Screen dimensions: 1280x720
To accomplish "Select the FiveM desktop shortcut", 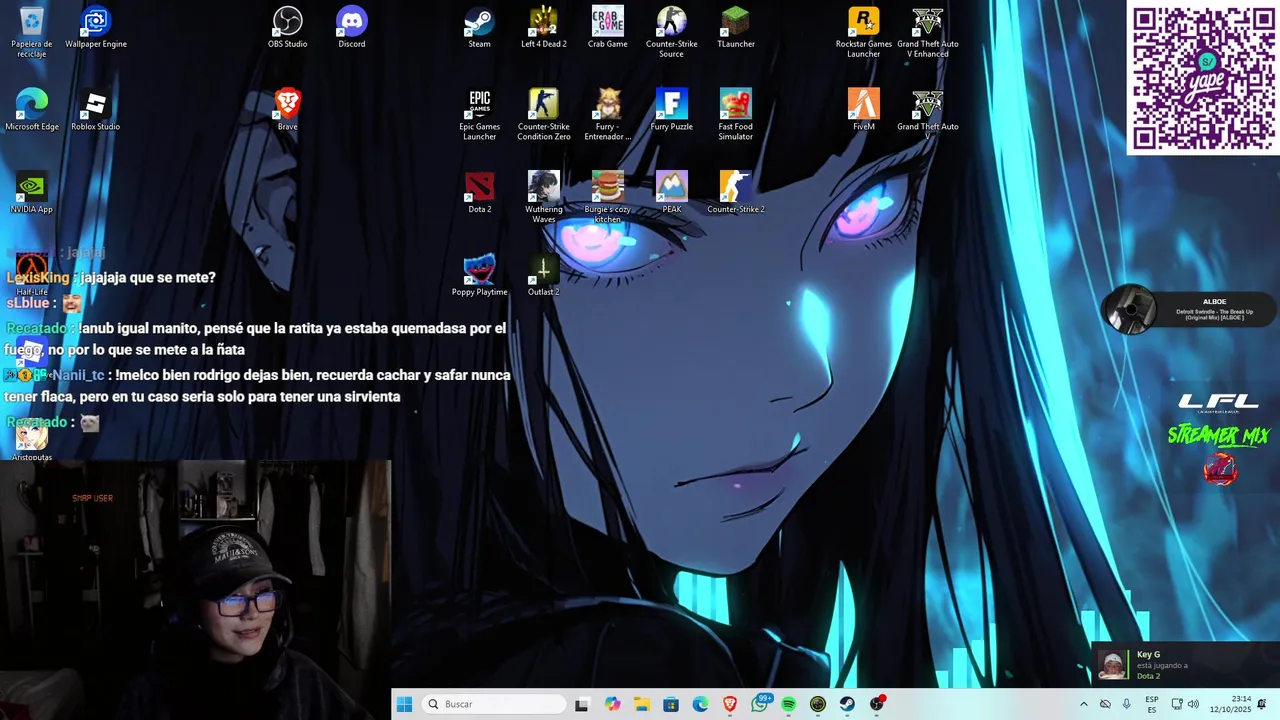I will coord(863,110).
